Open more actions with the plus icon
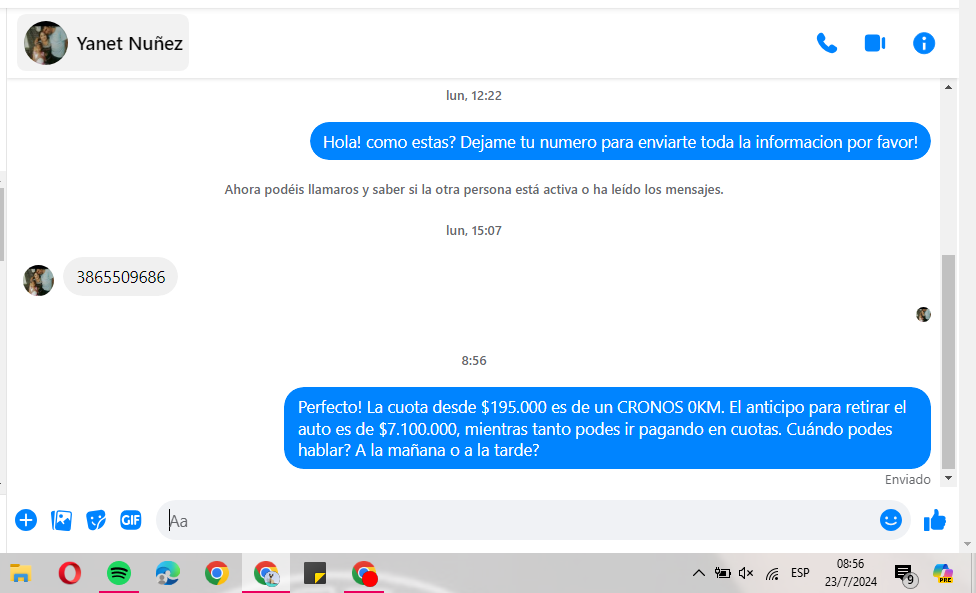This screenshot has height=593, width=976. click(x=26, y=520)
